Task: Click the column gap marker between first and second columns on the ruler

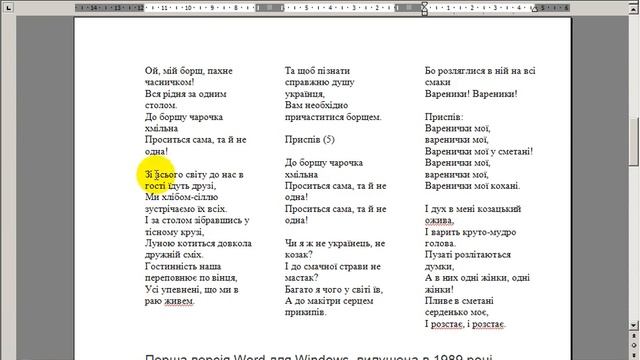Action: coord(269,8)
